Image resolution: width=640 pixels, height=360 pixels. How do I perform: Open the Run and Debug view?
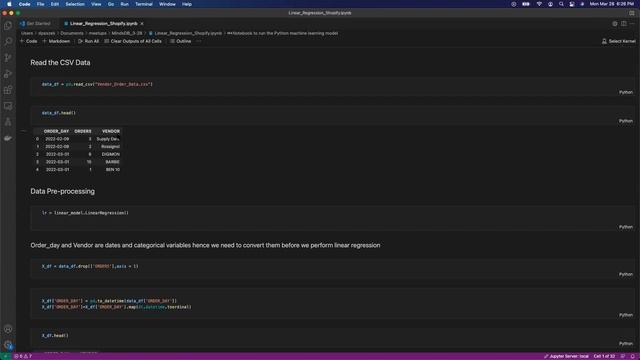8,74
